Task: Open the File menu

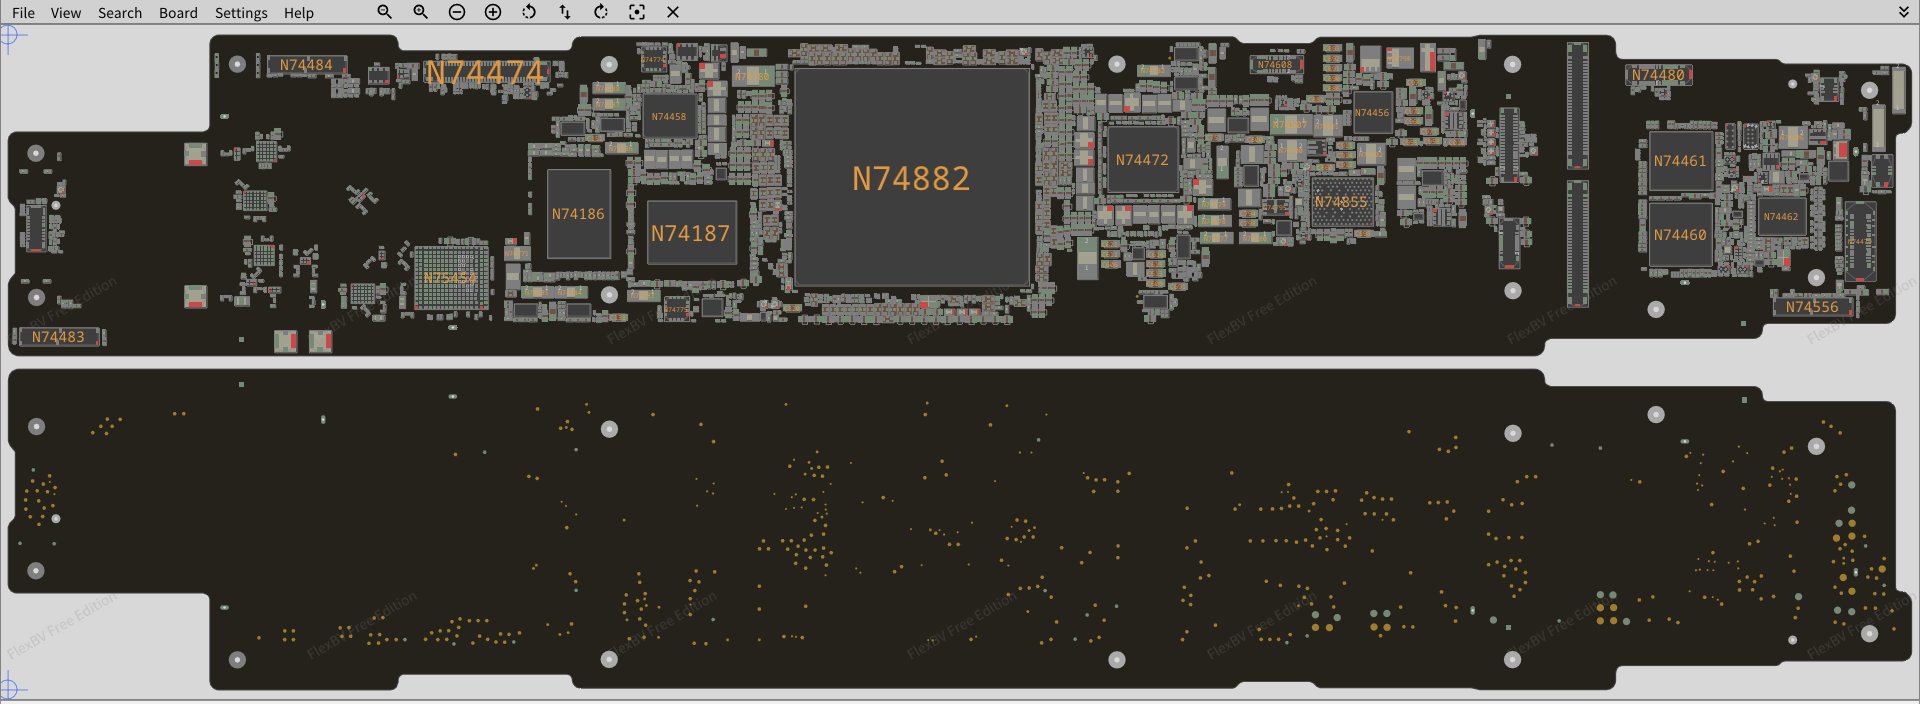Action: coord(23,13)
